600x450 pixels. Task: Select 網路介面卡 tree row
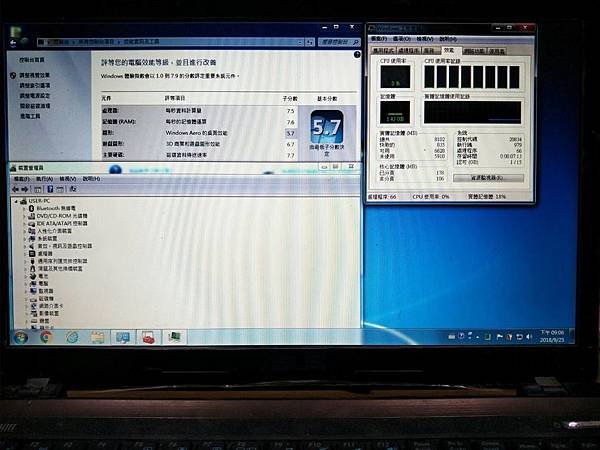point(46,306)
